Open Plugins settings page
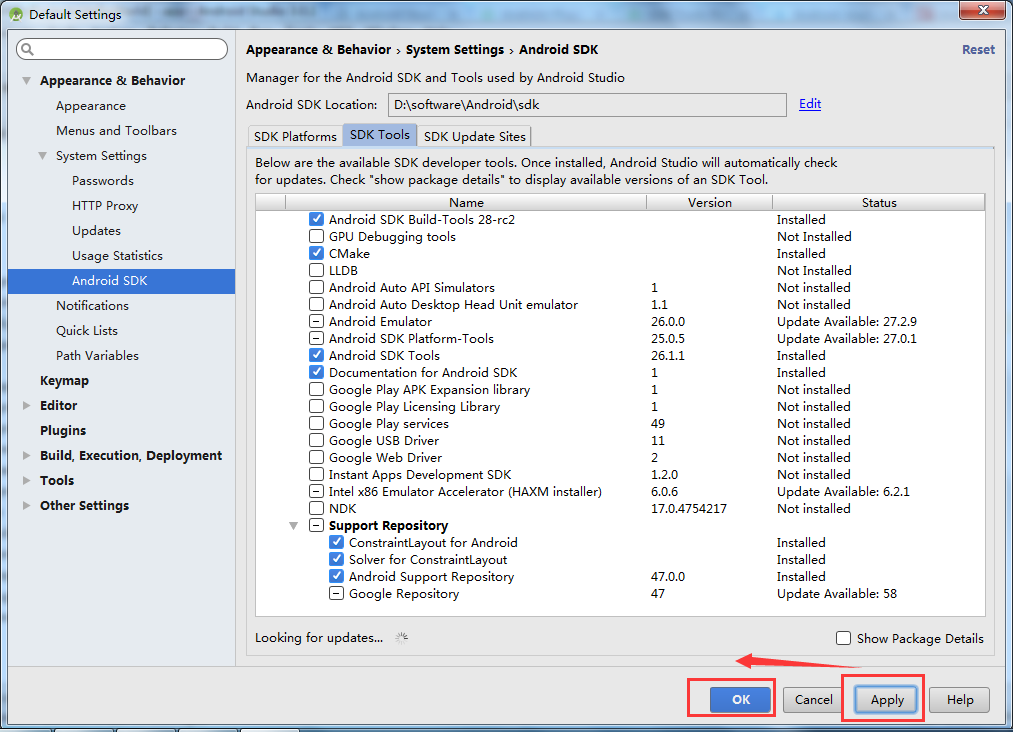 coord(63,430)
